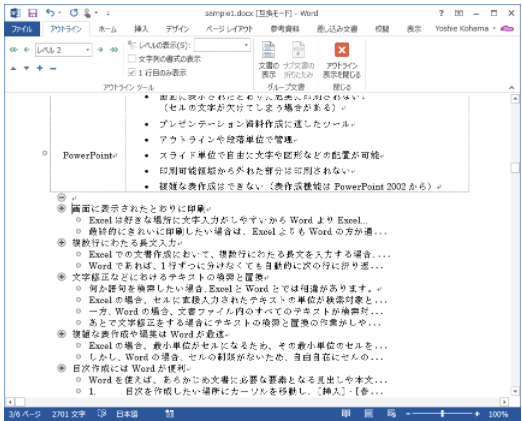Expand heading 文字修正などにおけるテキストの検索と置換 marker
The height and width of the screenshot is (421, 522).
(x=61, y=277)
